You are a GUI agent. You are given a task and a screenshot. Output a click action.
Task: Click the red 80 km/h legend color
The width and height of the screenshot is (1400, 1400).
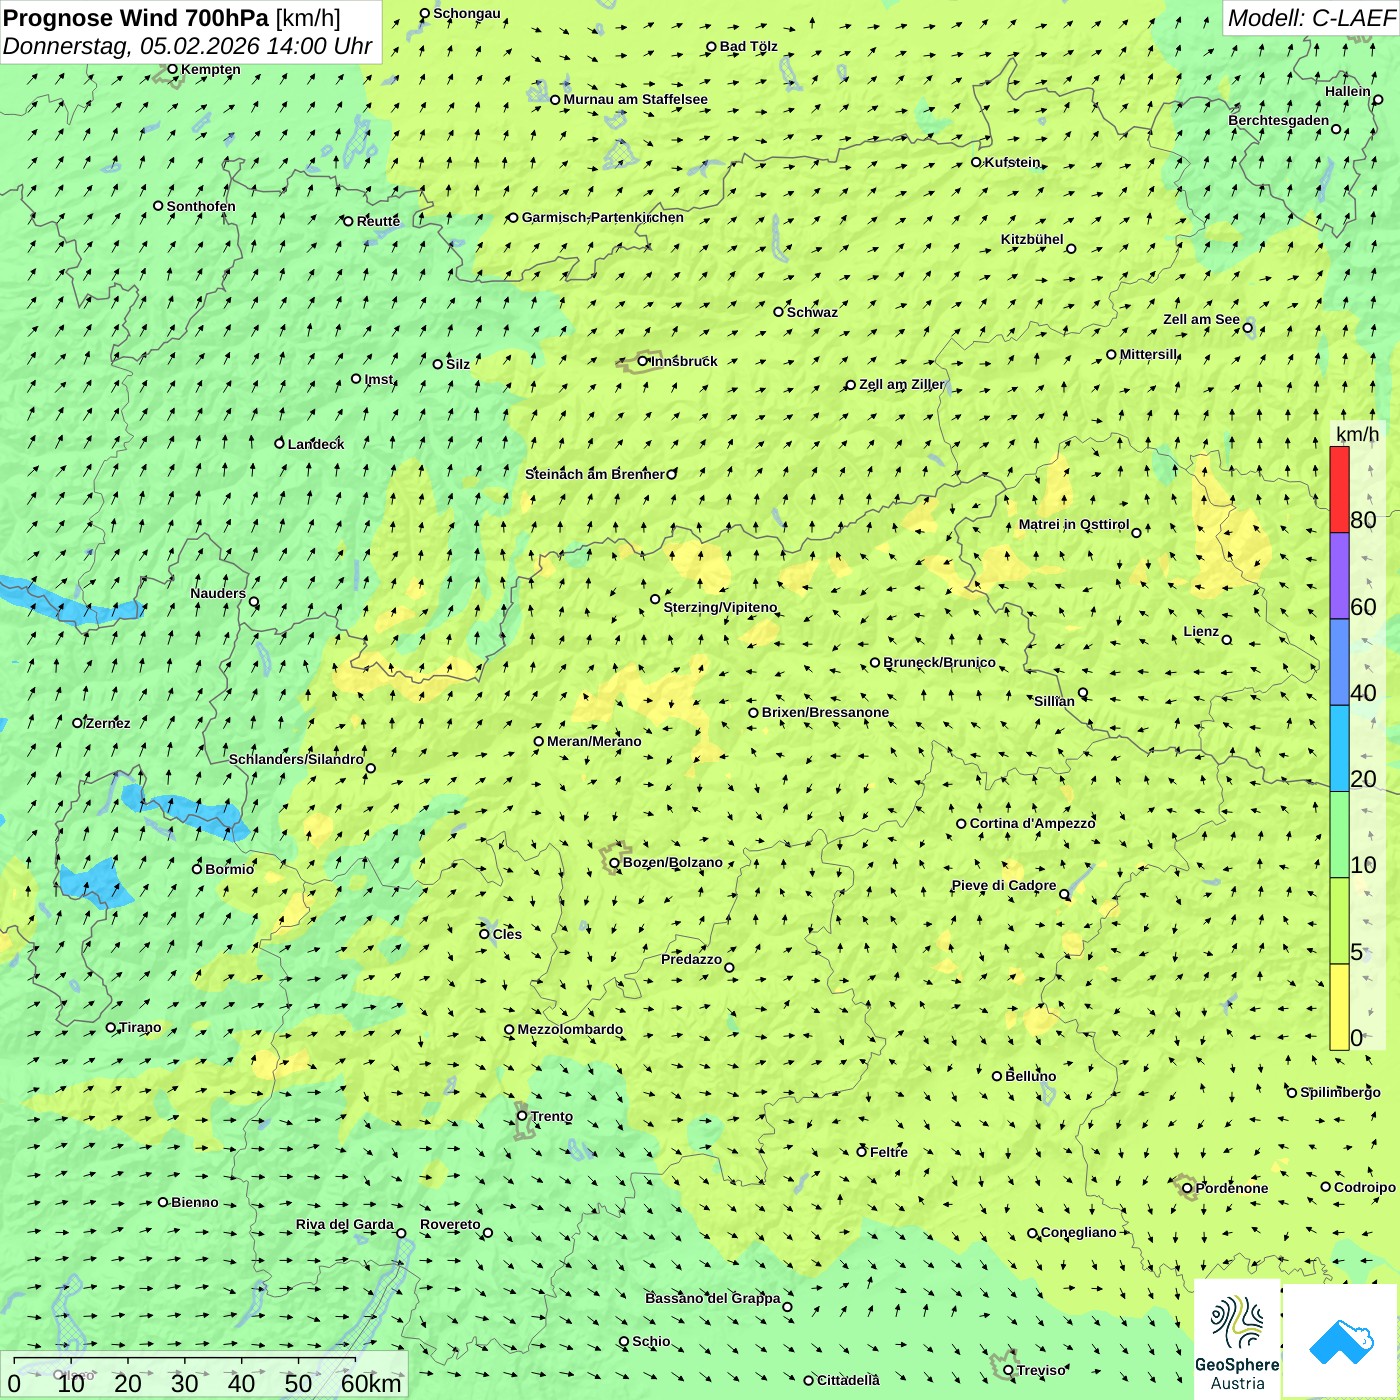(1339, 489)
